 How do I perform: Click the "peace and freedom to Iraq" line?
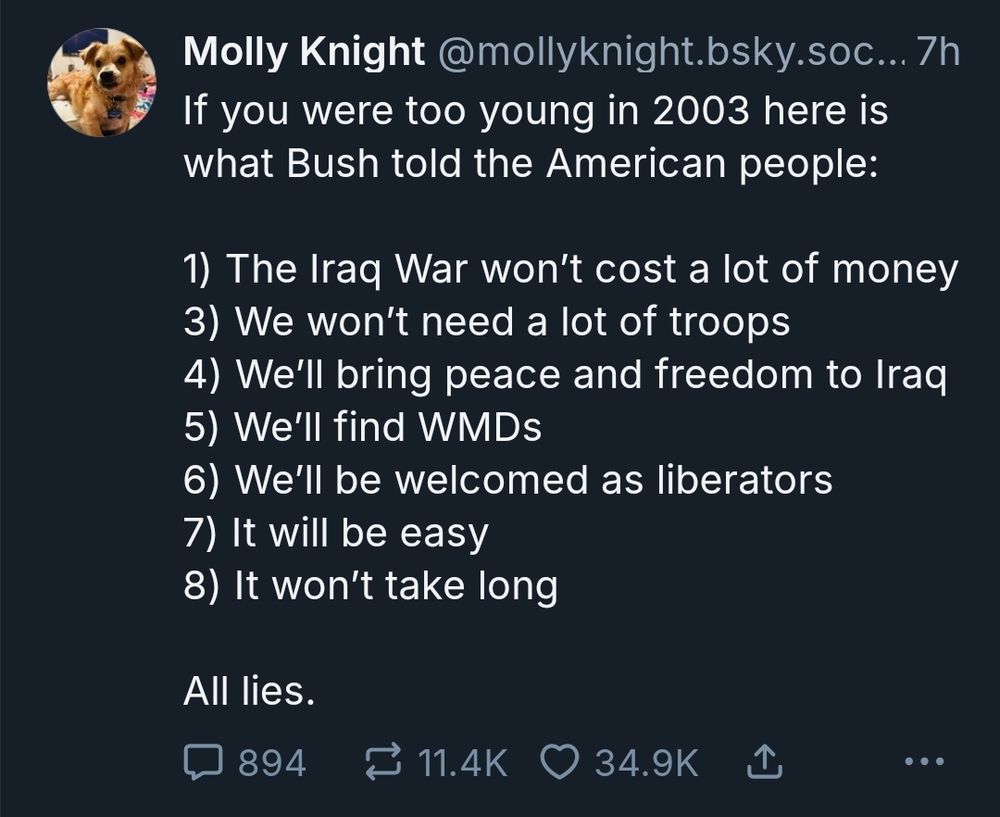click(565, 375)
